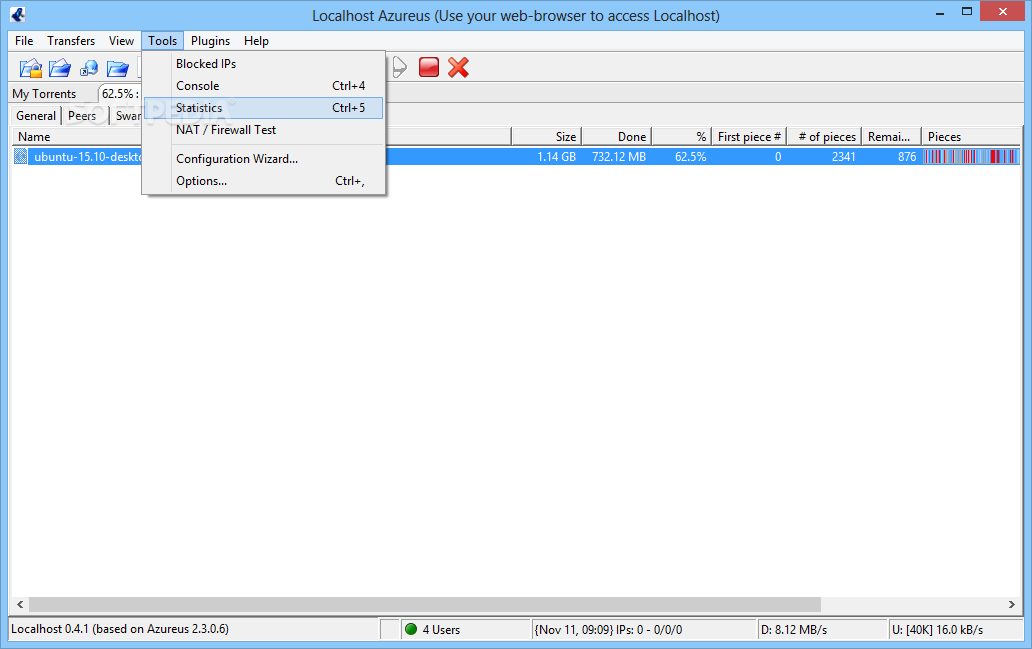Click the second open-torrent folder icon
Screen dimensions: 1032x649
[x=59, y=68]
